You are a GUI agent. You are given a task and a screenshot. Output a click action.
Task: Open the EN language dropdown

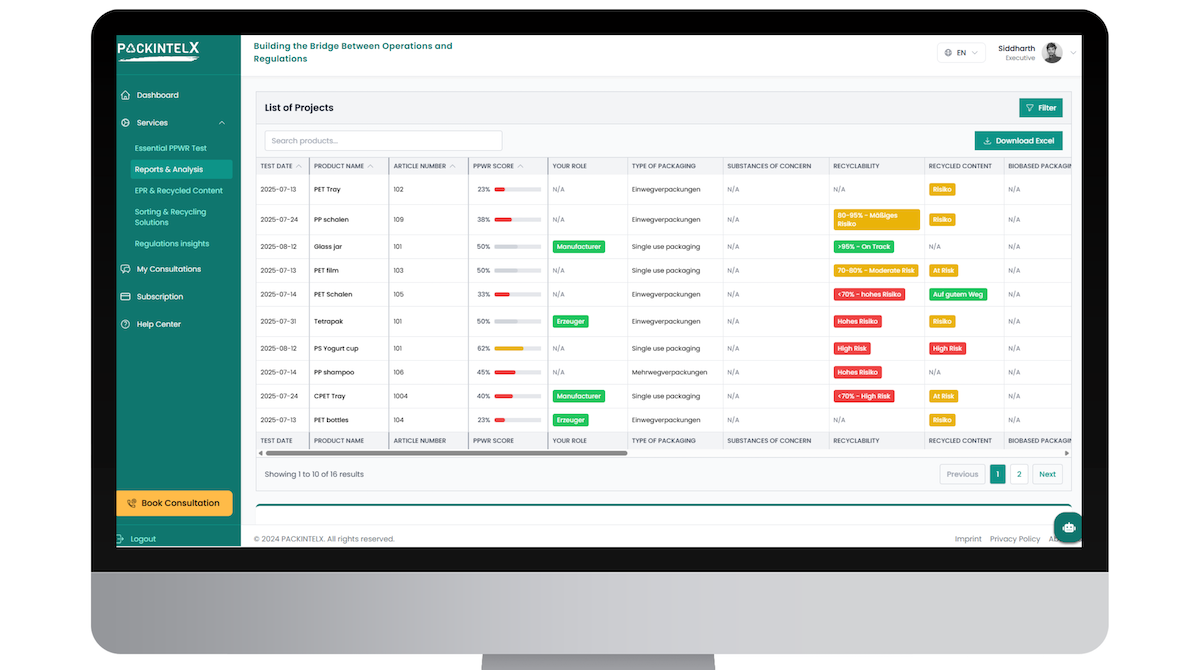[961, 53]
